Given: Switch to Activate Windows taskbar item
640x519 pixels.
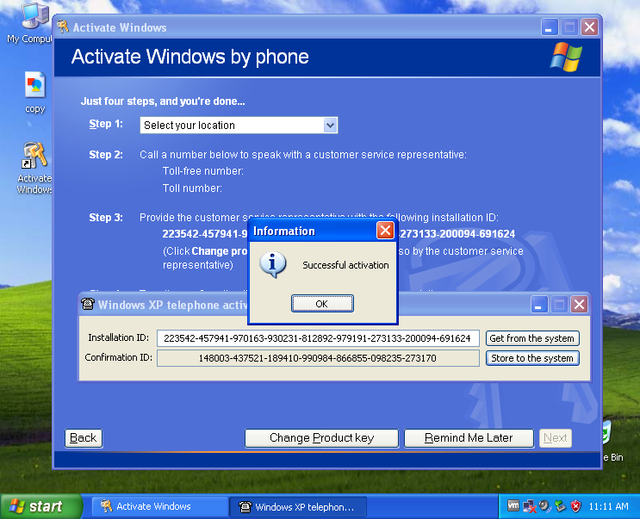Looking at the screenshot, I should [159, 507].
